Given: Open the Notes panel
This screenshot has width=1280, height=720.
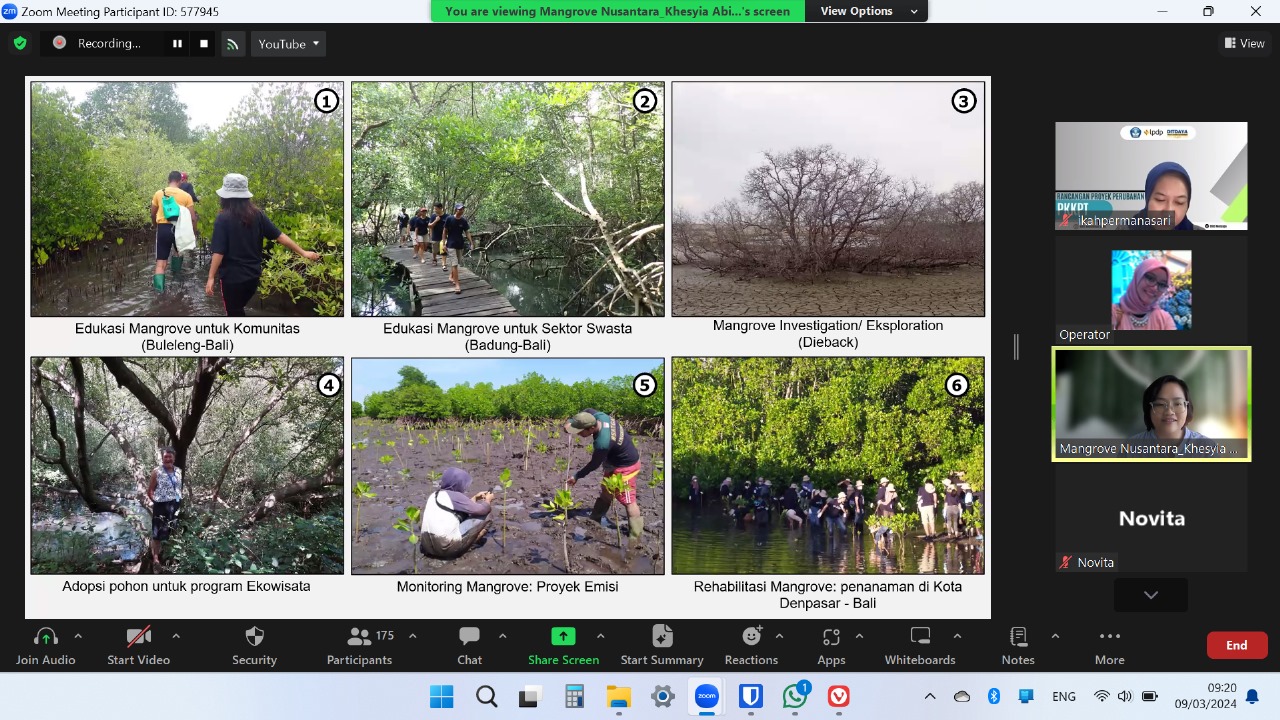Looking at the screenshot, I should tap(1018, 645).
